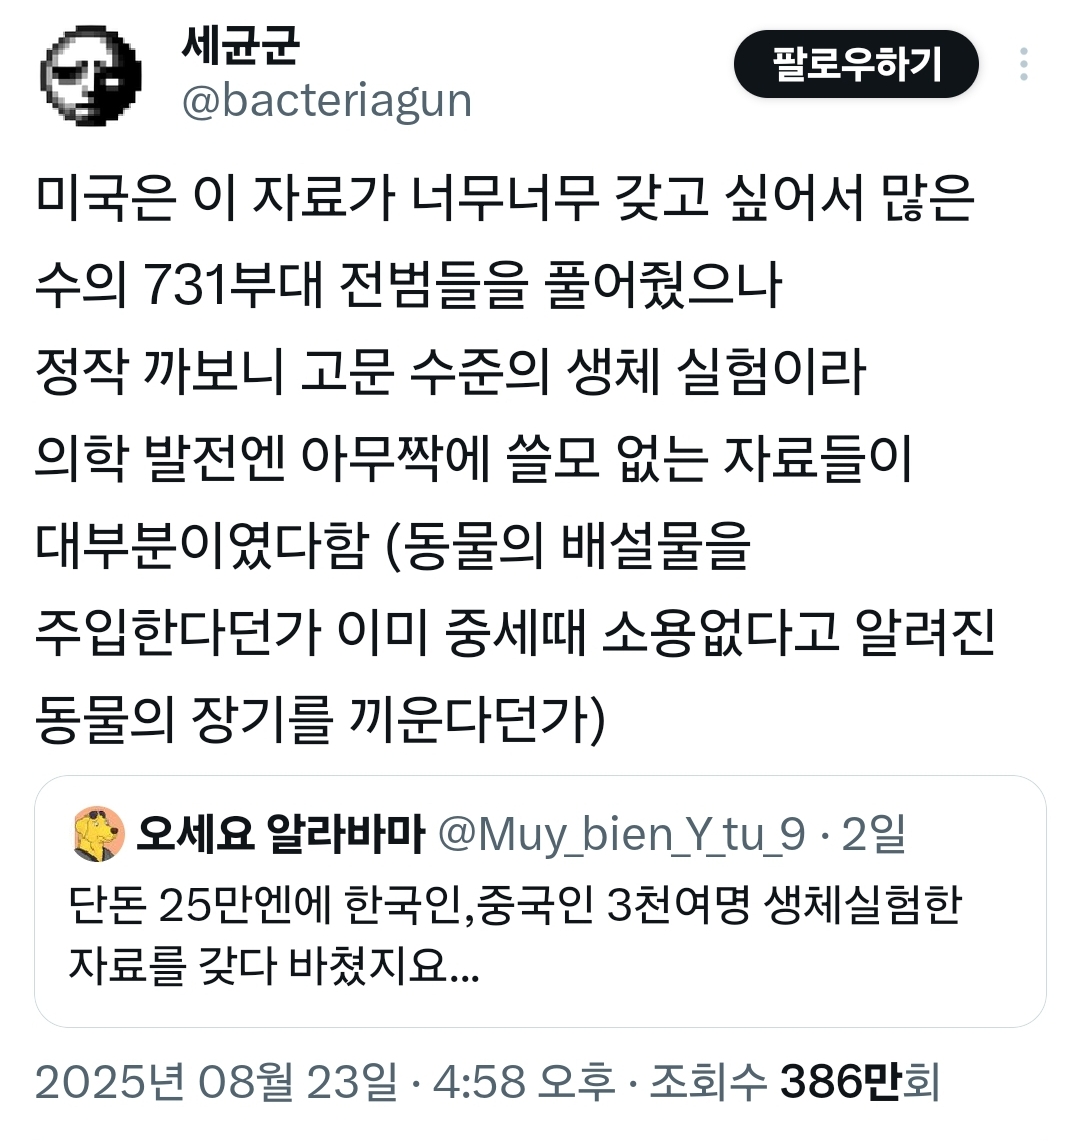Select the line beginning 정작 까보니
The image size is (1079, 1141).
coord(450,371)
